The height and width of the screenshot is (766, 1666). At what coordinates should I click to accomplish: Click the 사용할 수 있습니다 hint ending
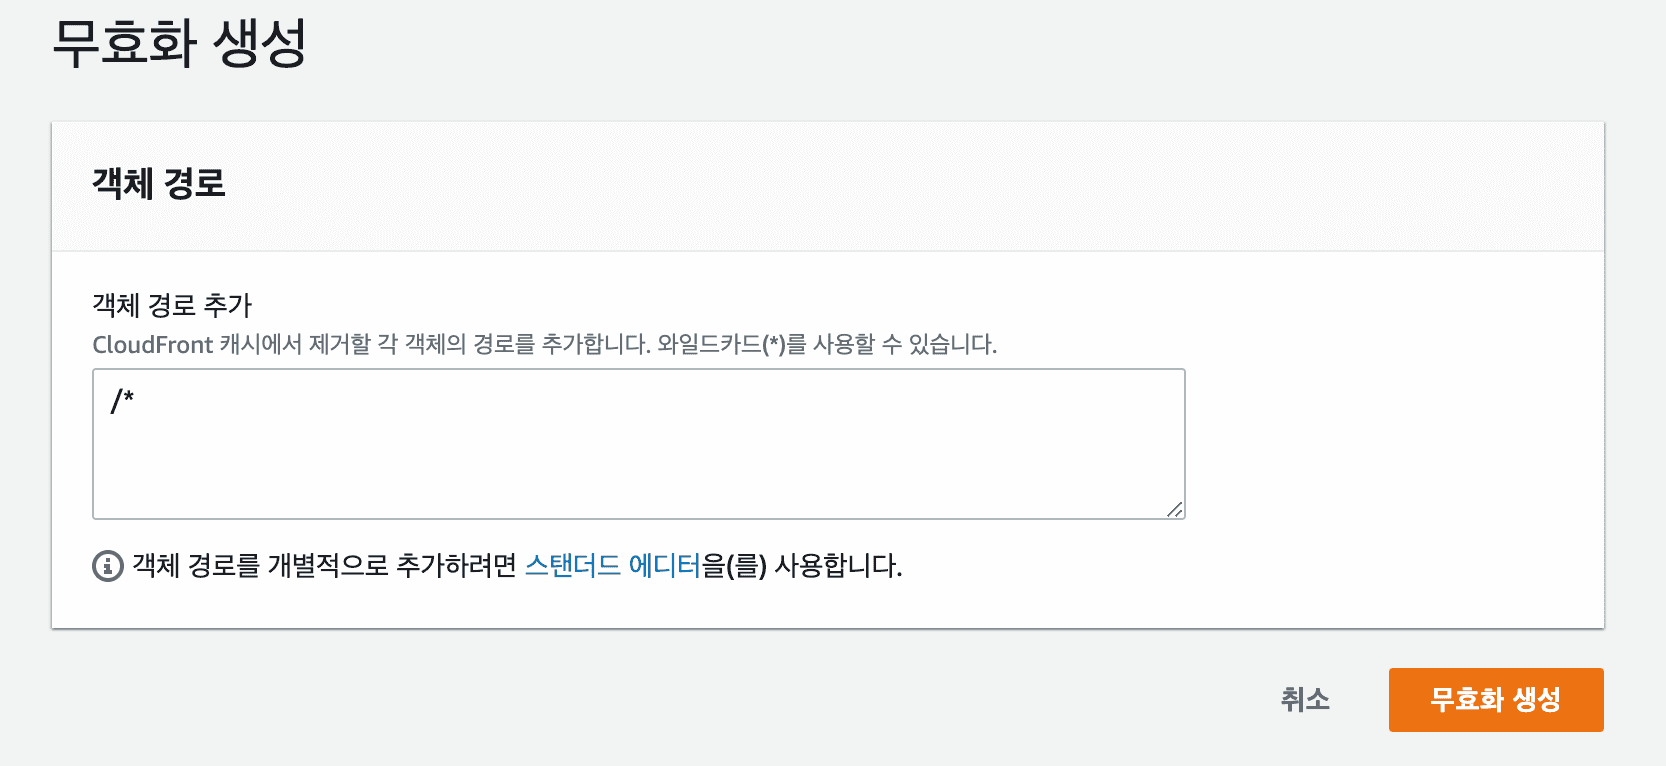pos(905,345)
